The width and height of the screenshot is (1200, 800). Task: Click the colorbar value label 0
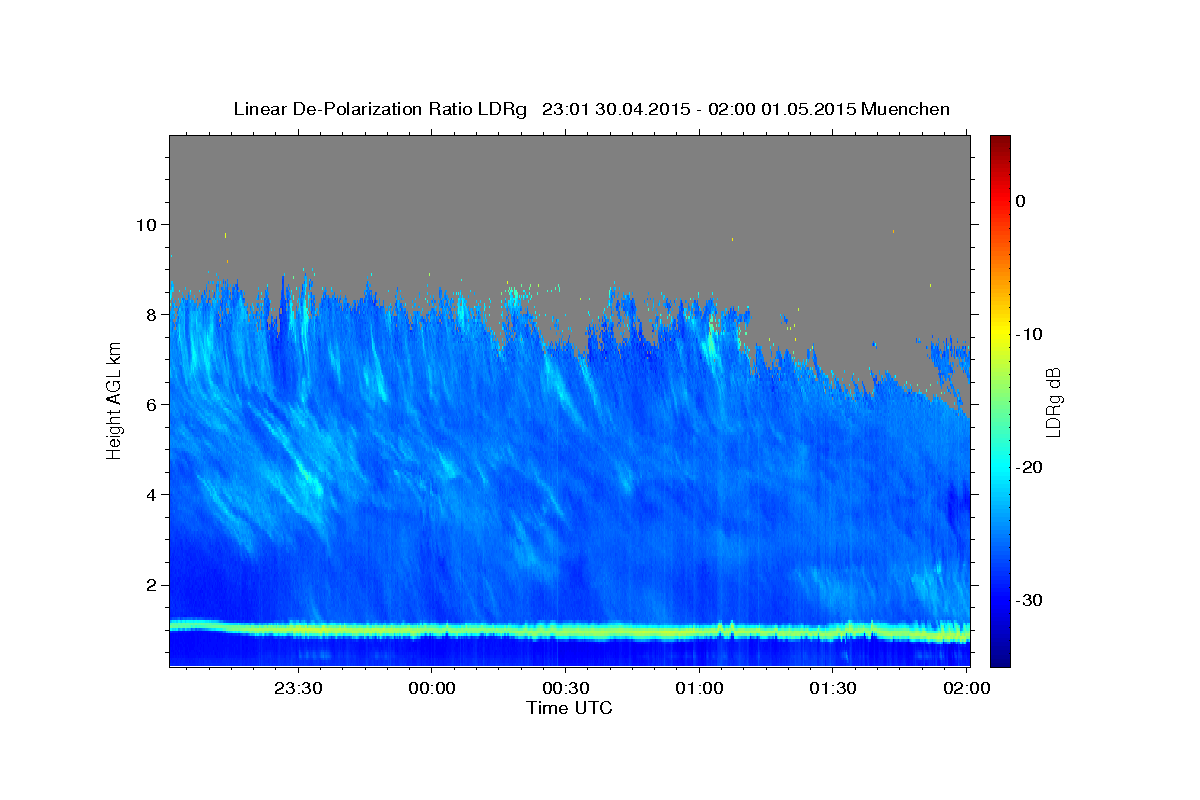(1021, 201)
